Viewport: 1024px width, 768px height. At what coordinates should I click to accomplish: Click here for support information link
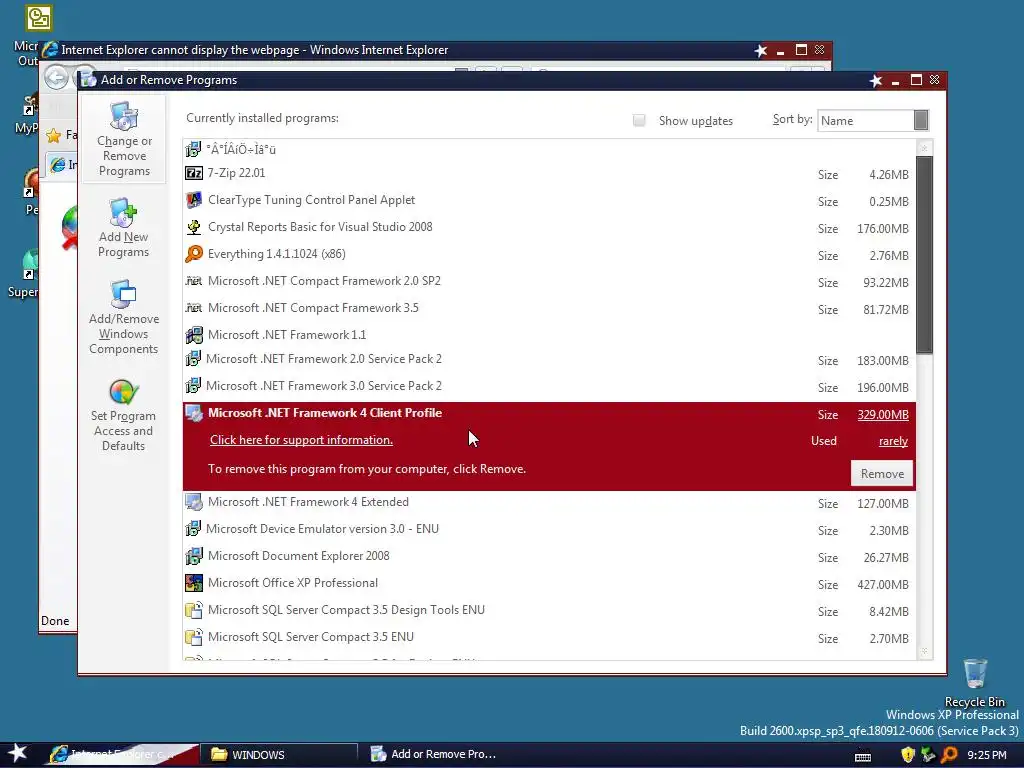(x=301, y=440)
